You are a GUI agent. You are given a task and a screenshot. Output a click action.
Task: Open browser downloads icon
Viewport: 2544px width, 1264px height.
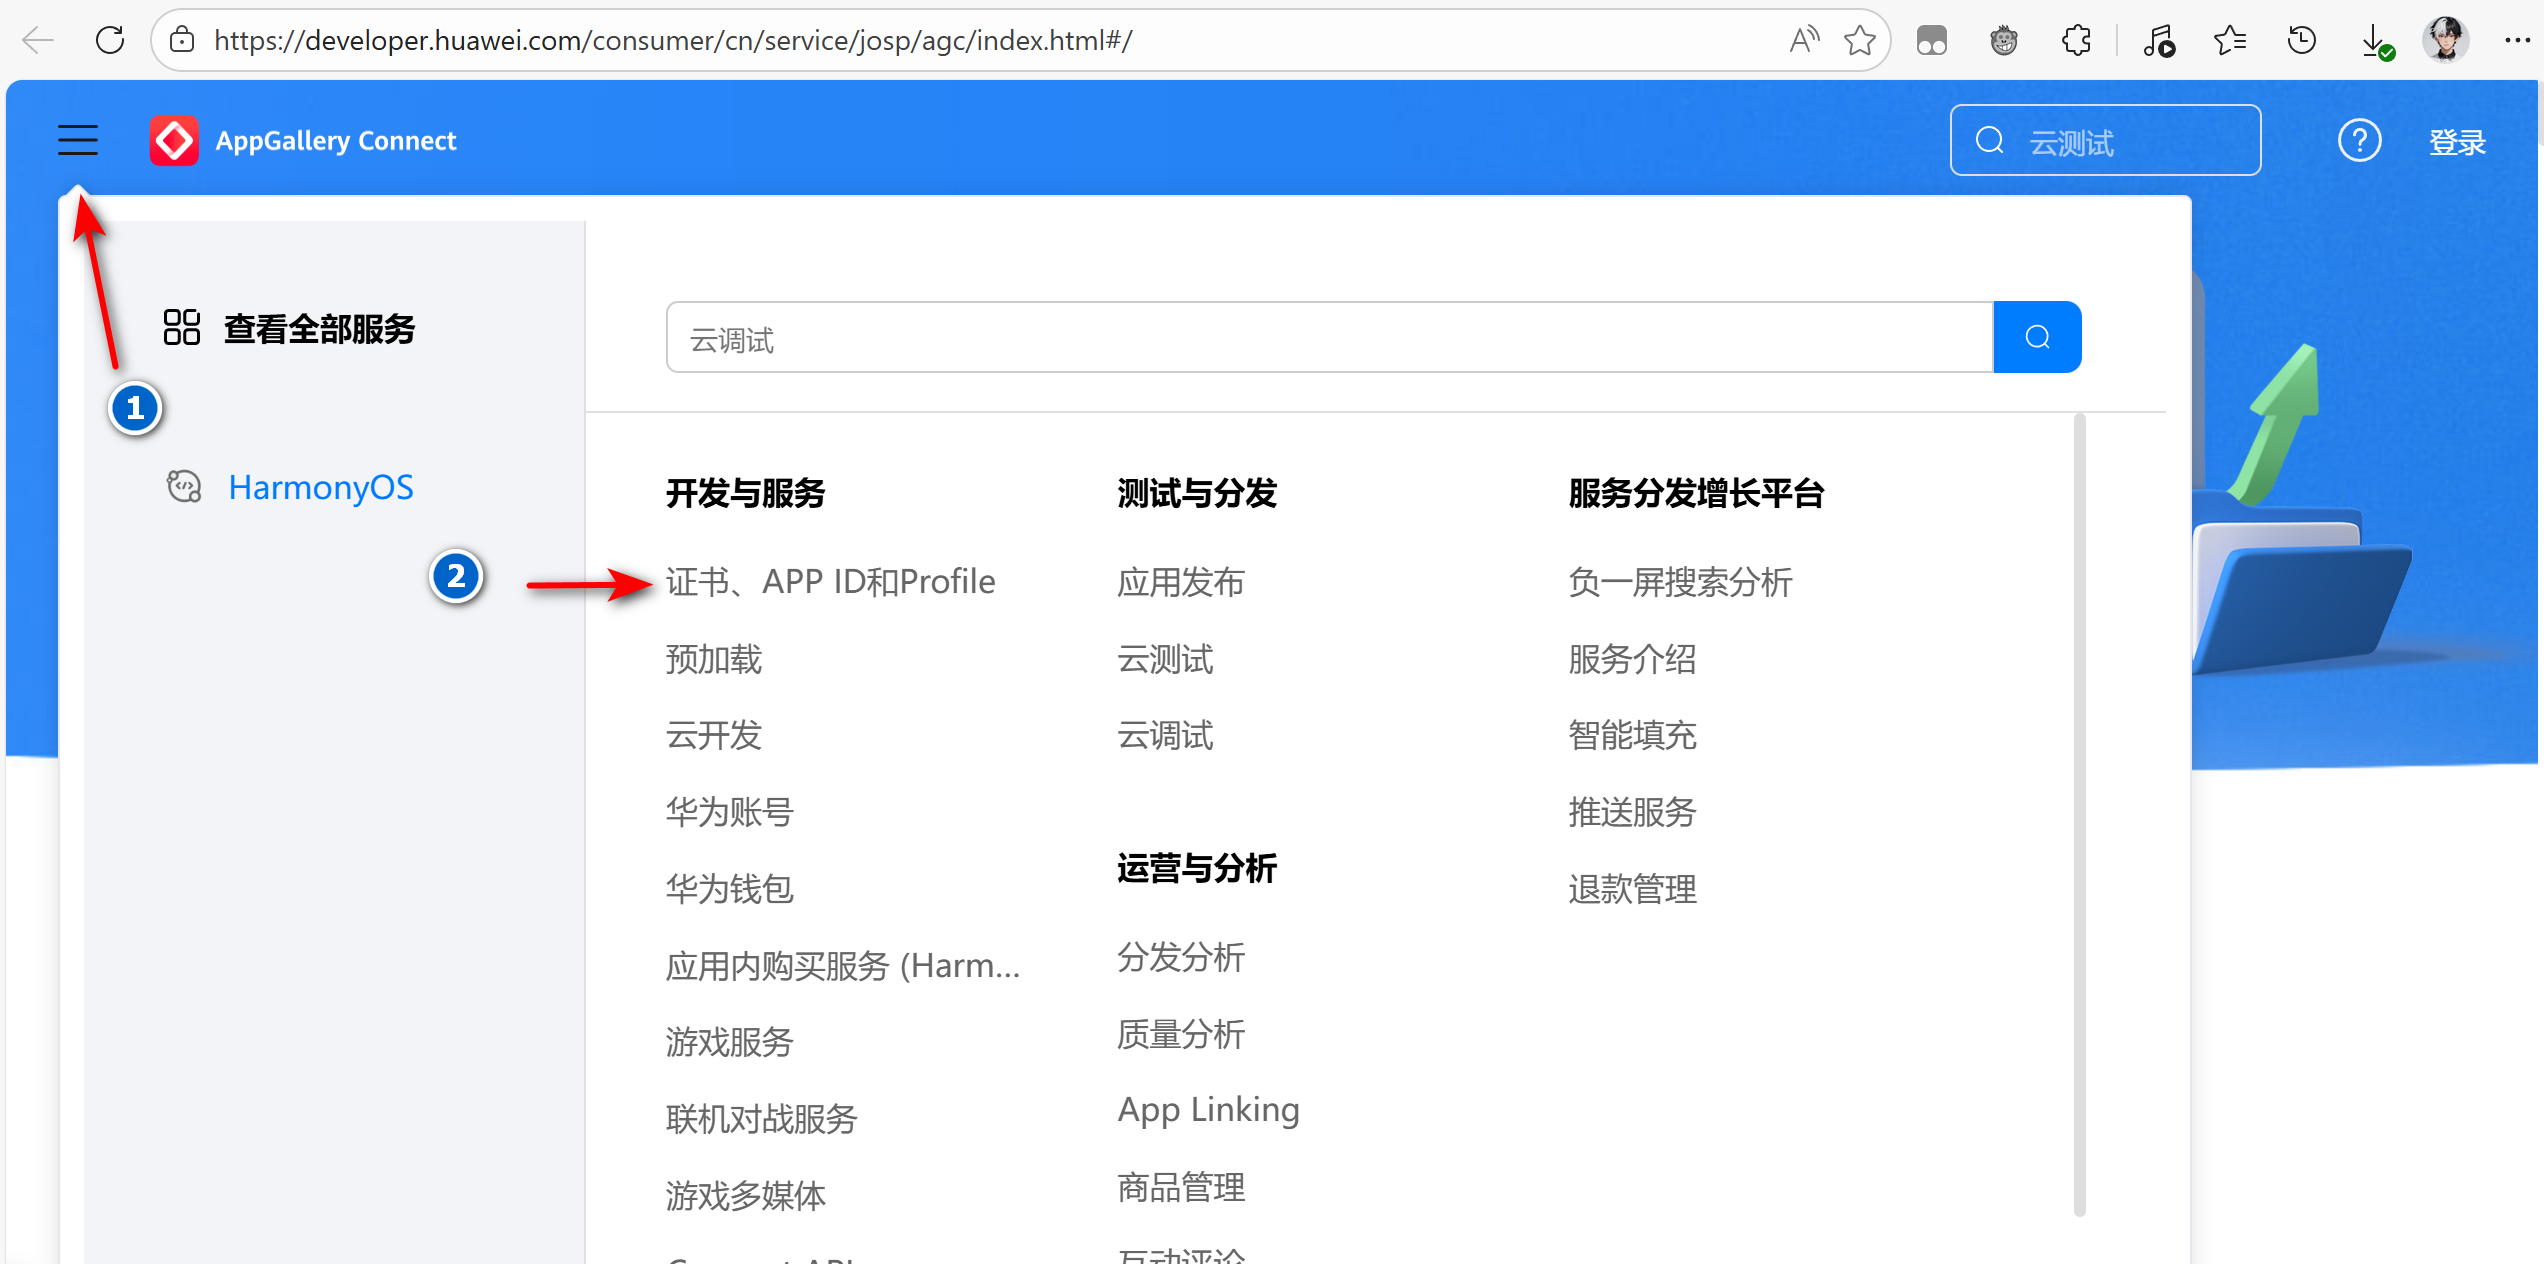pos(2375,41)
